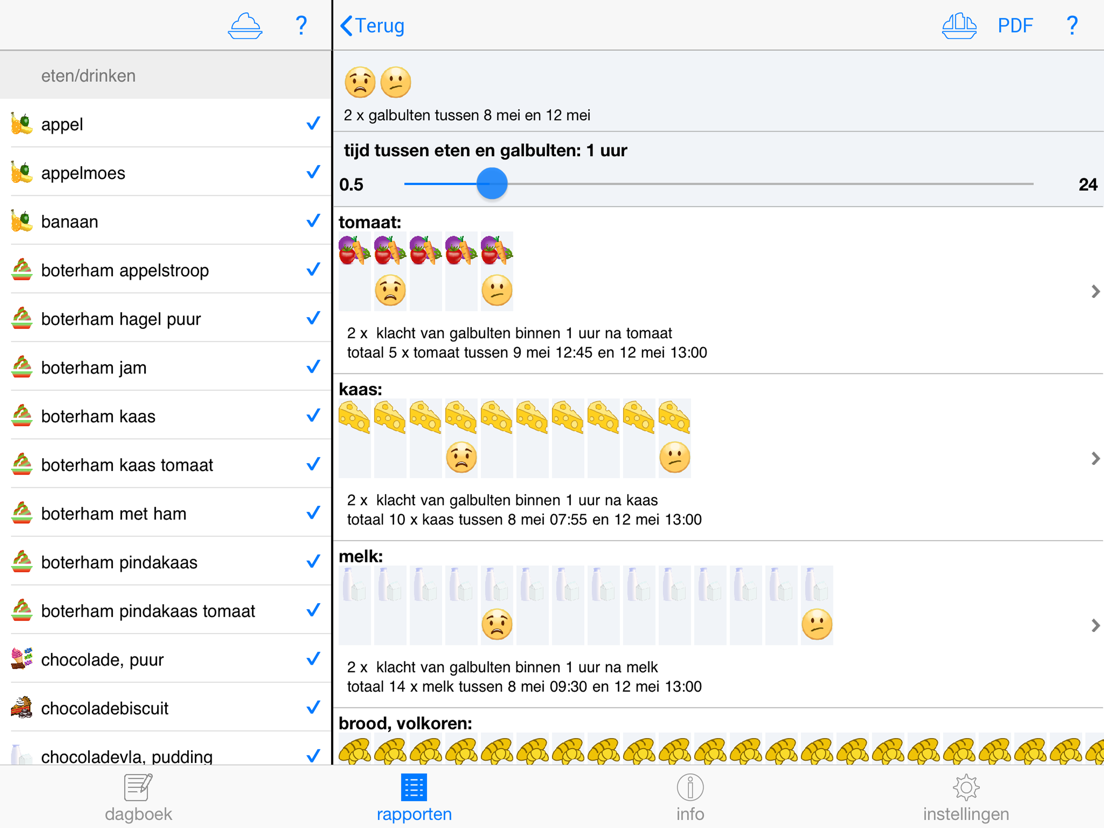
Task: Tap the fruit icon next to appel
Action: coord(22,124)
